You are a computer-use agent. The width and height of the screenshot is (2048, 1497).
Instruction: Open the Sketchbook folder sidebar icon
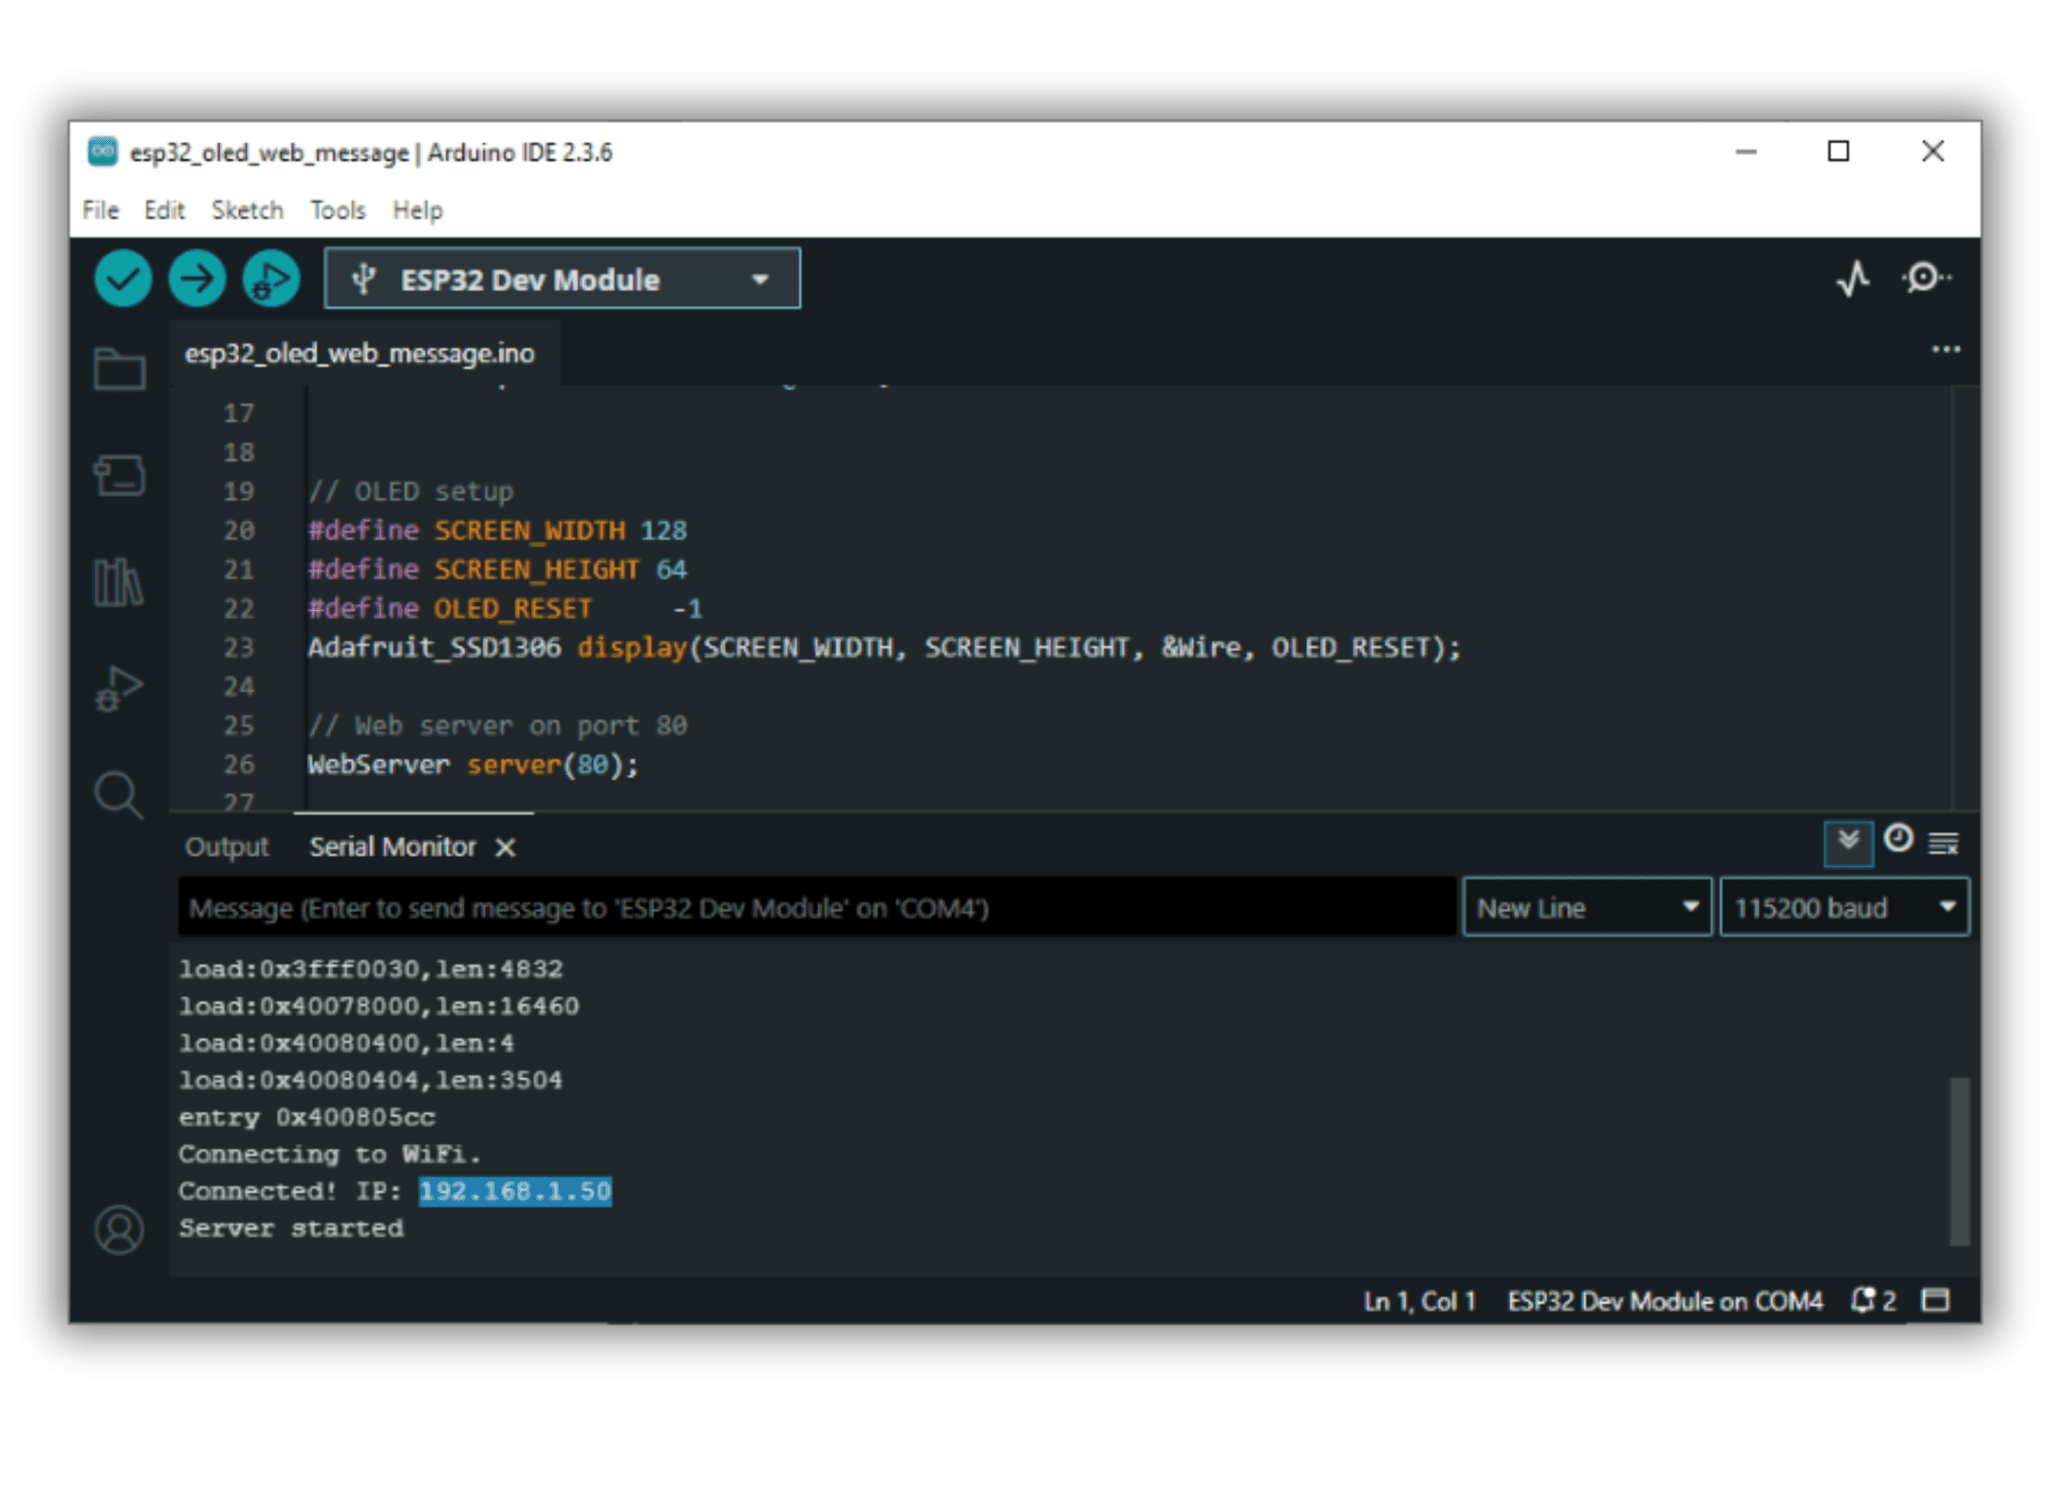[119, 369]
